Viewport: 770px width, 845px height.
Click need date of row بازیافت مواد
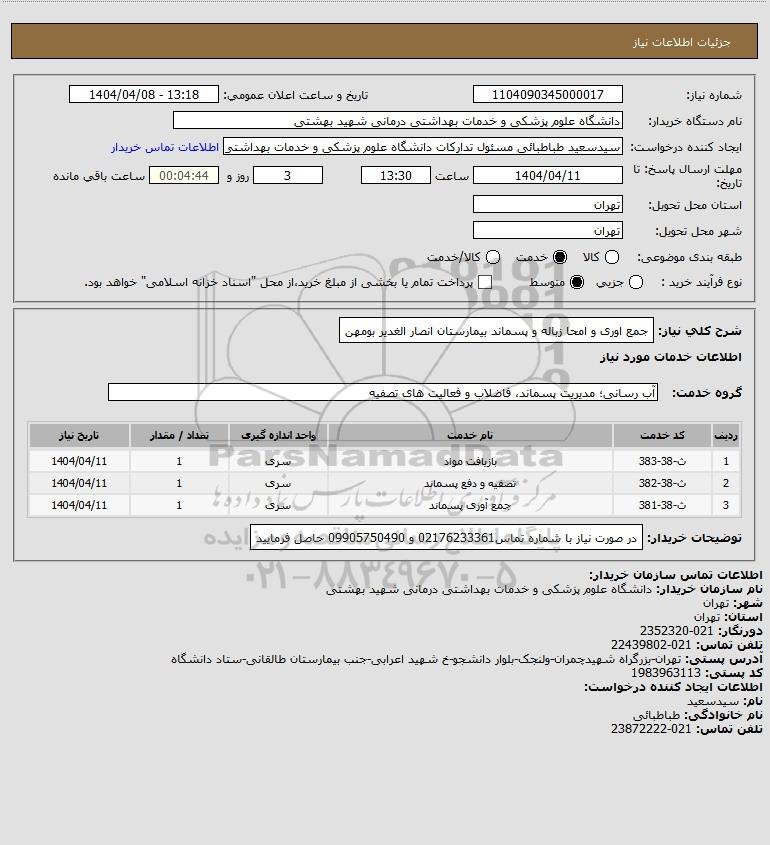[x=79, y=461]
